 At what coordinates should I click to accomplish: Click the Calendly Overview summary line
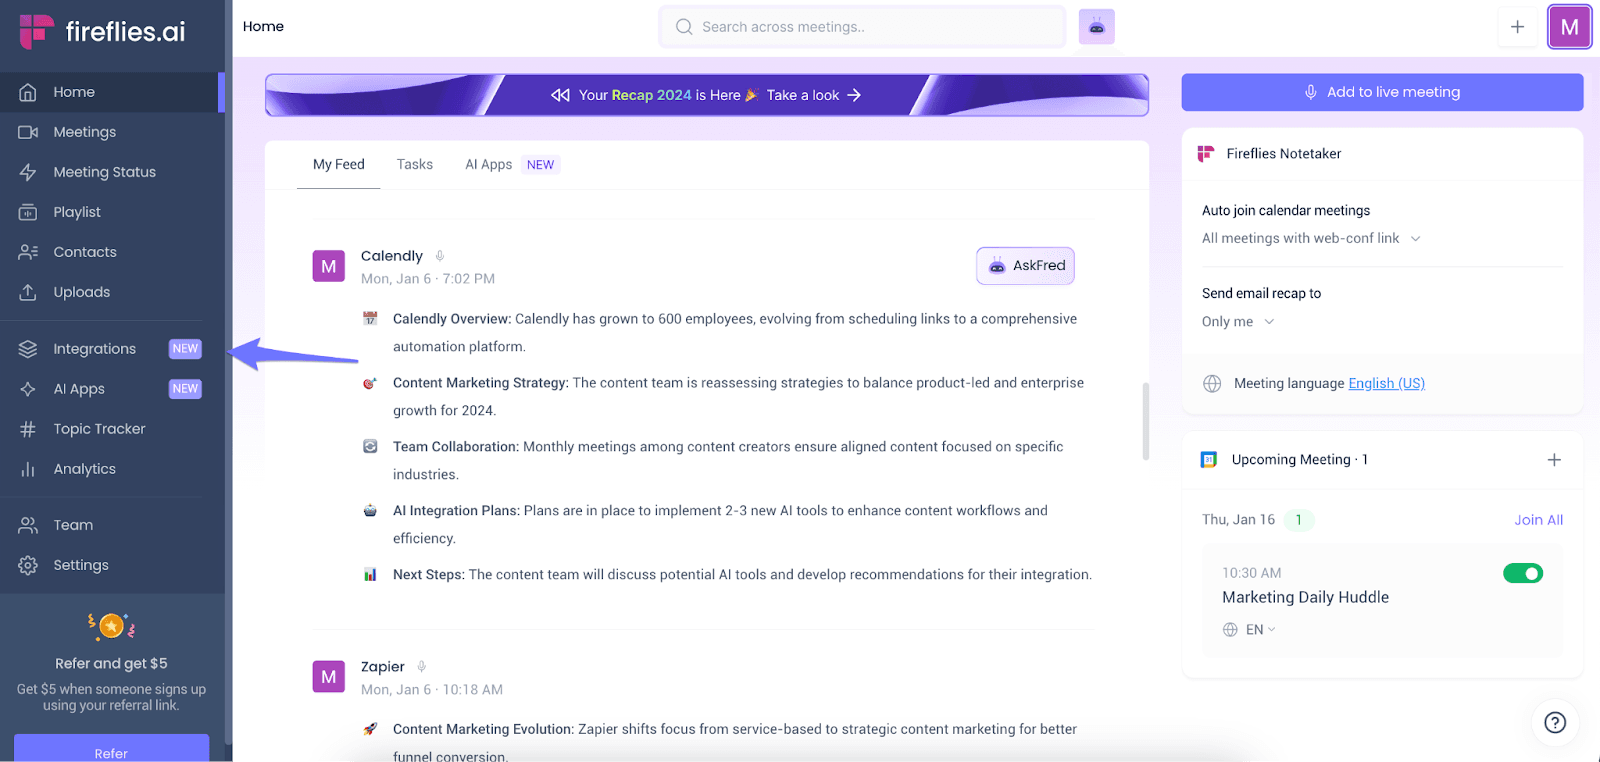[x=735, y=333]
